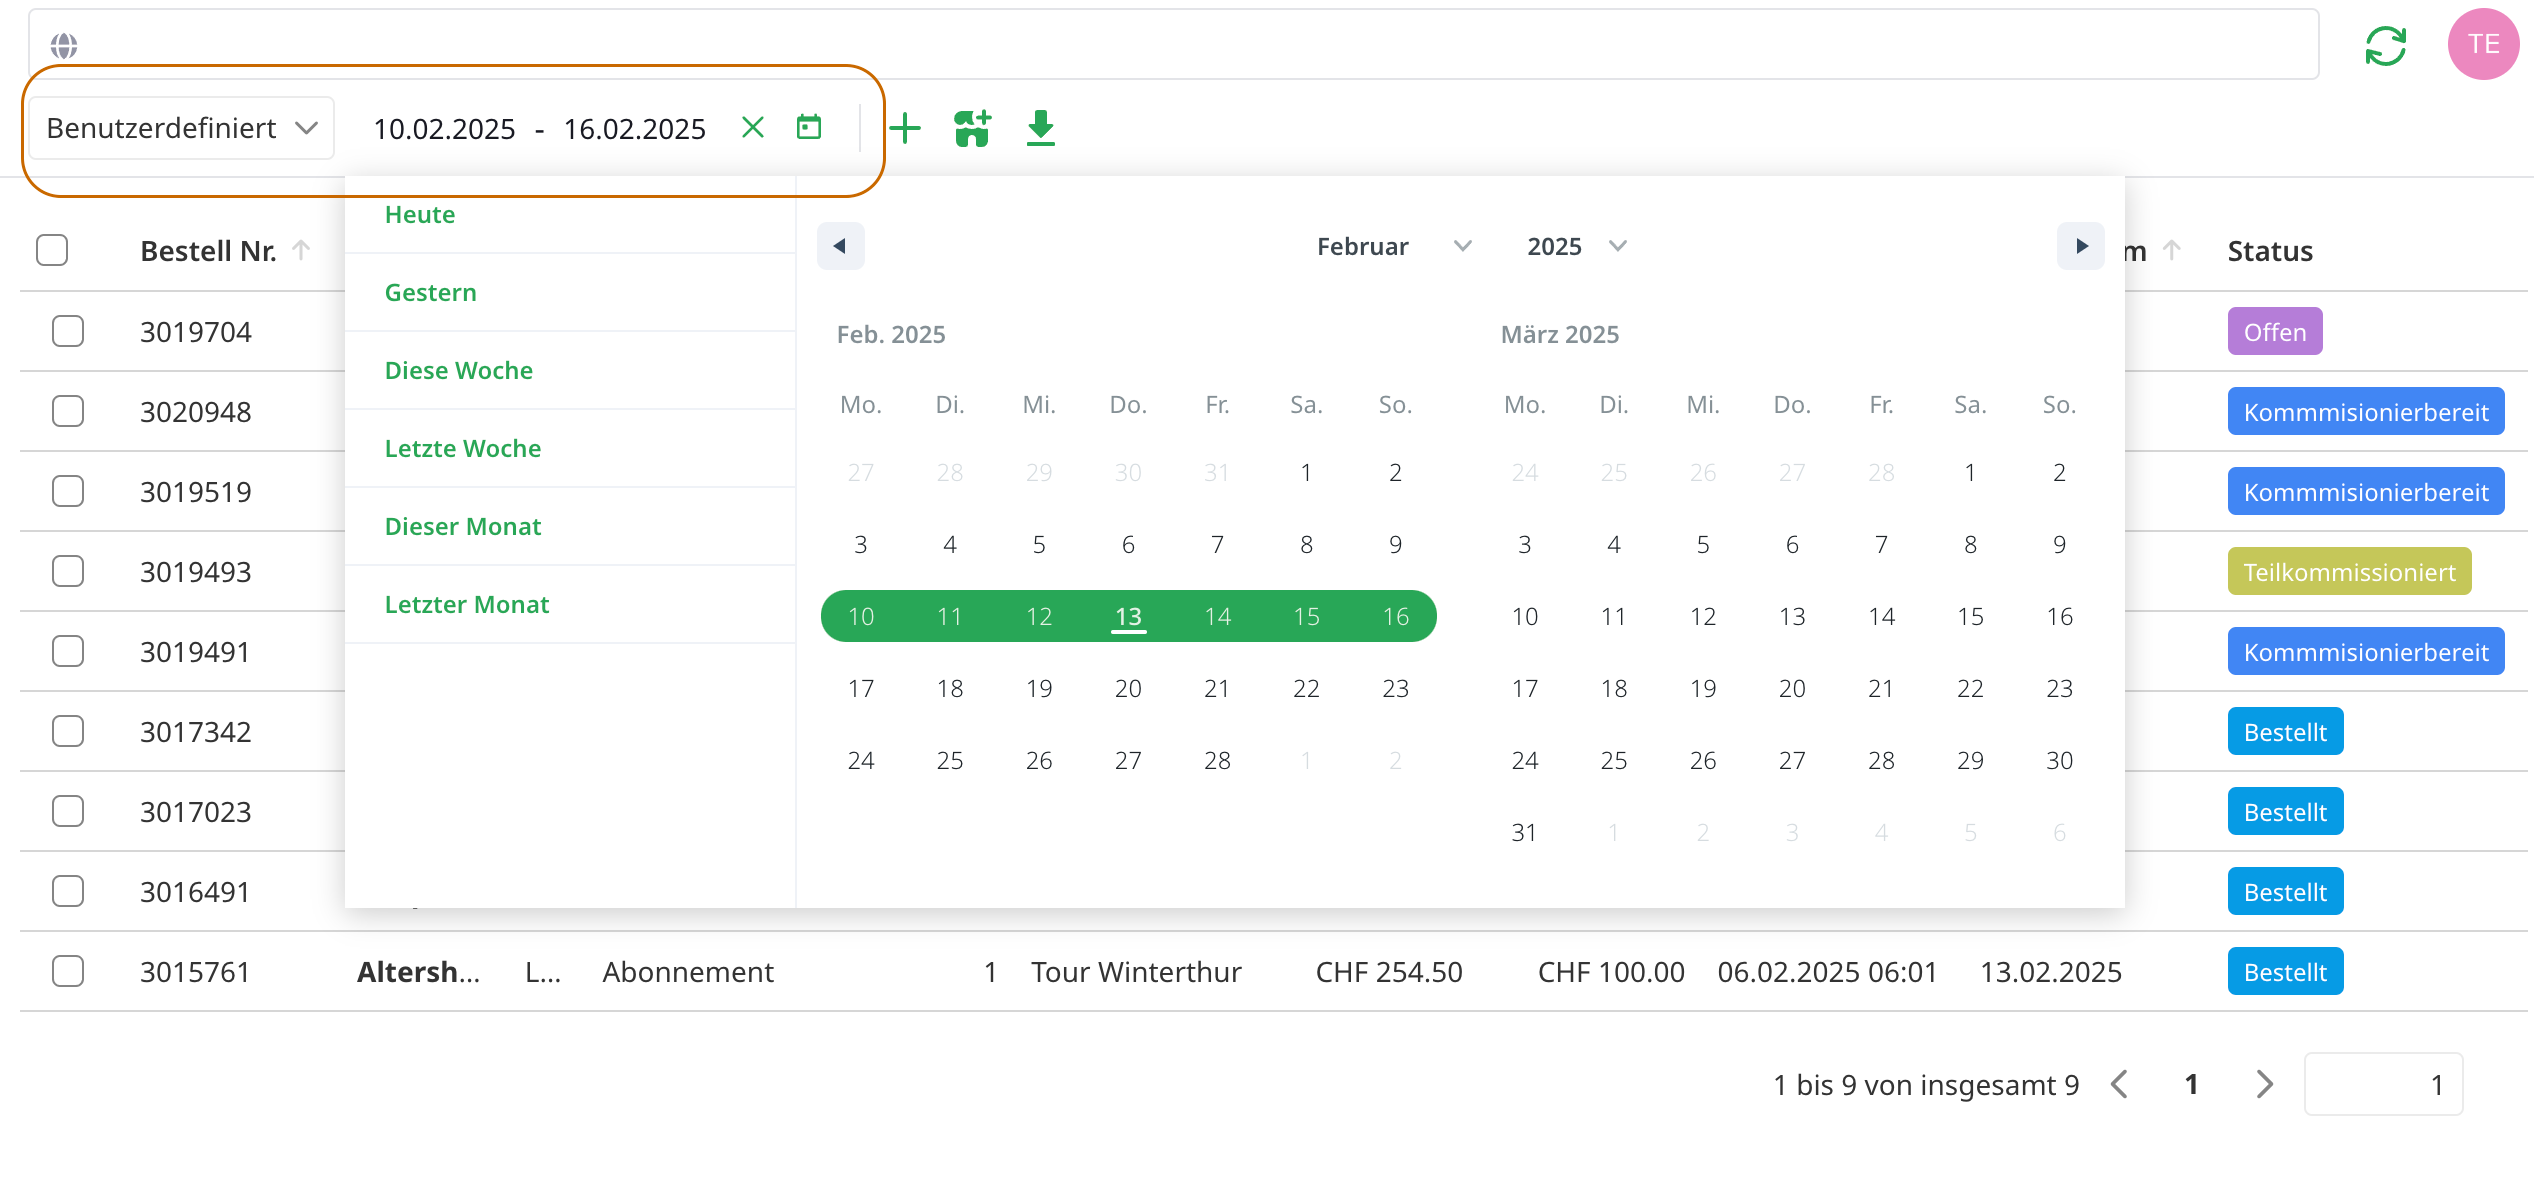Image resolution: width=2534 pixels, height=1184 pixels.
Task: Open the Benutzerdefiniert range dropdown
Action: coord(182,128)
